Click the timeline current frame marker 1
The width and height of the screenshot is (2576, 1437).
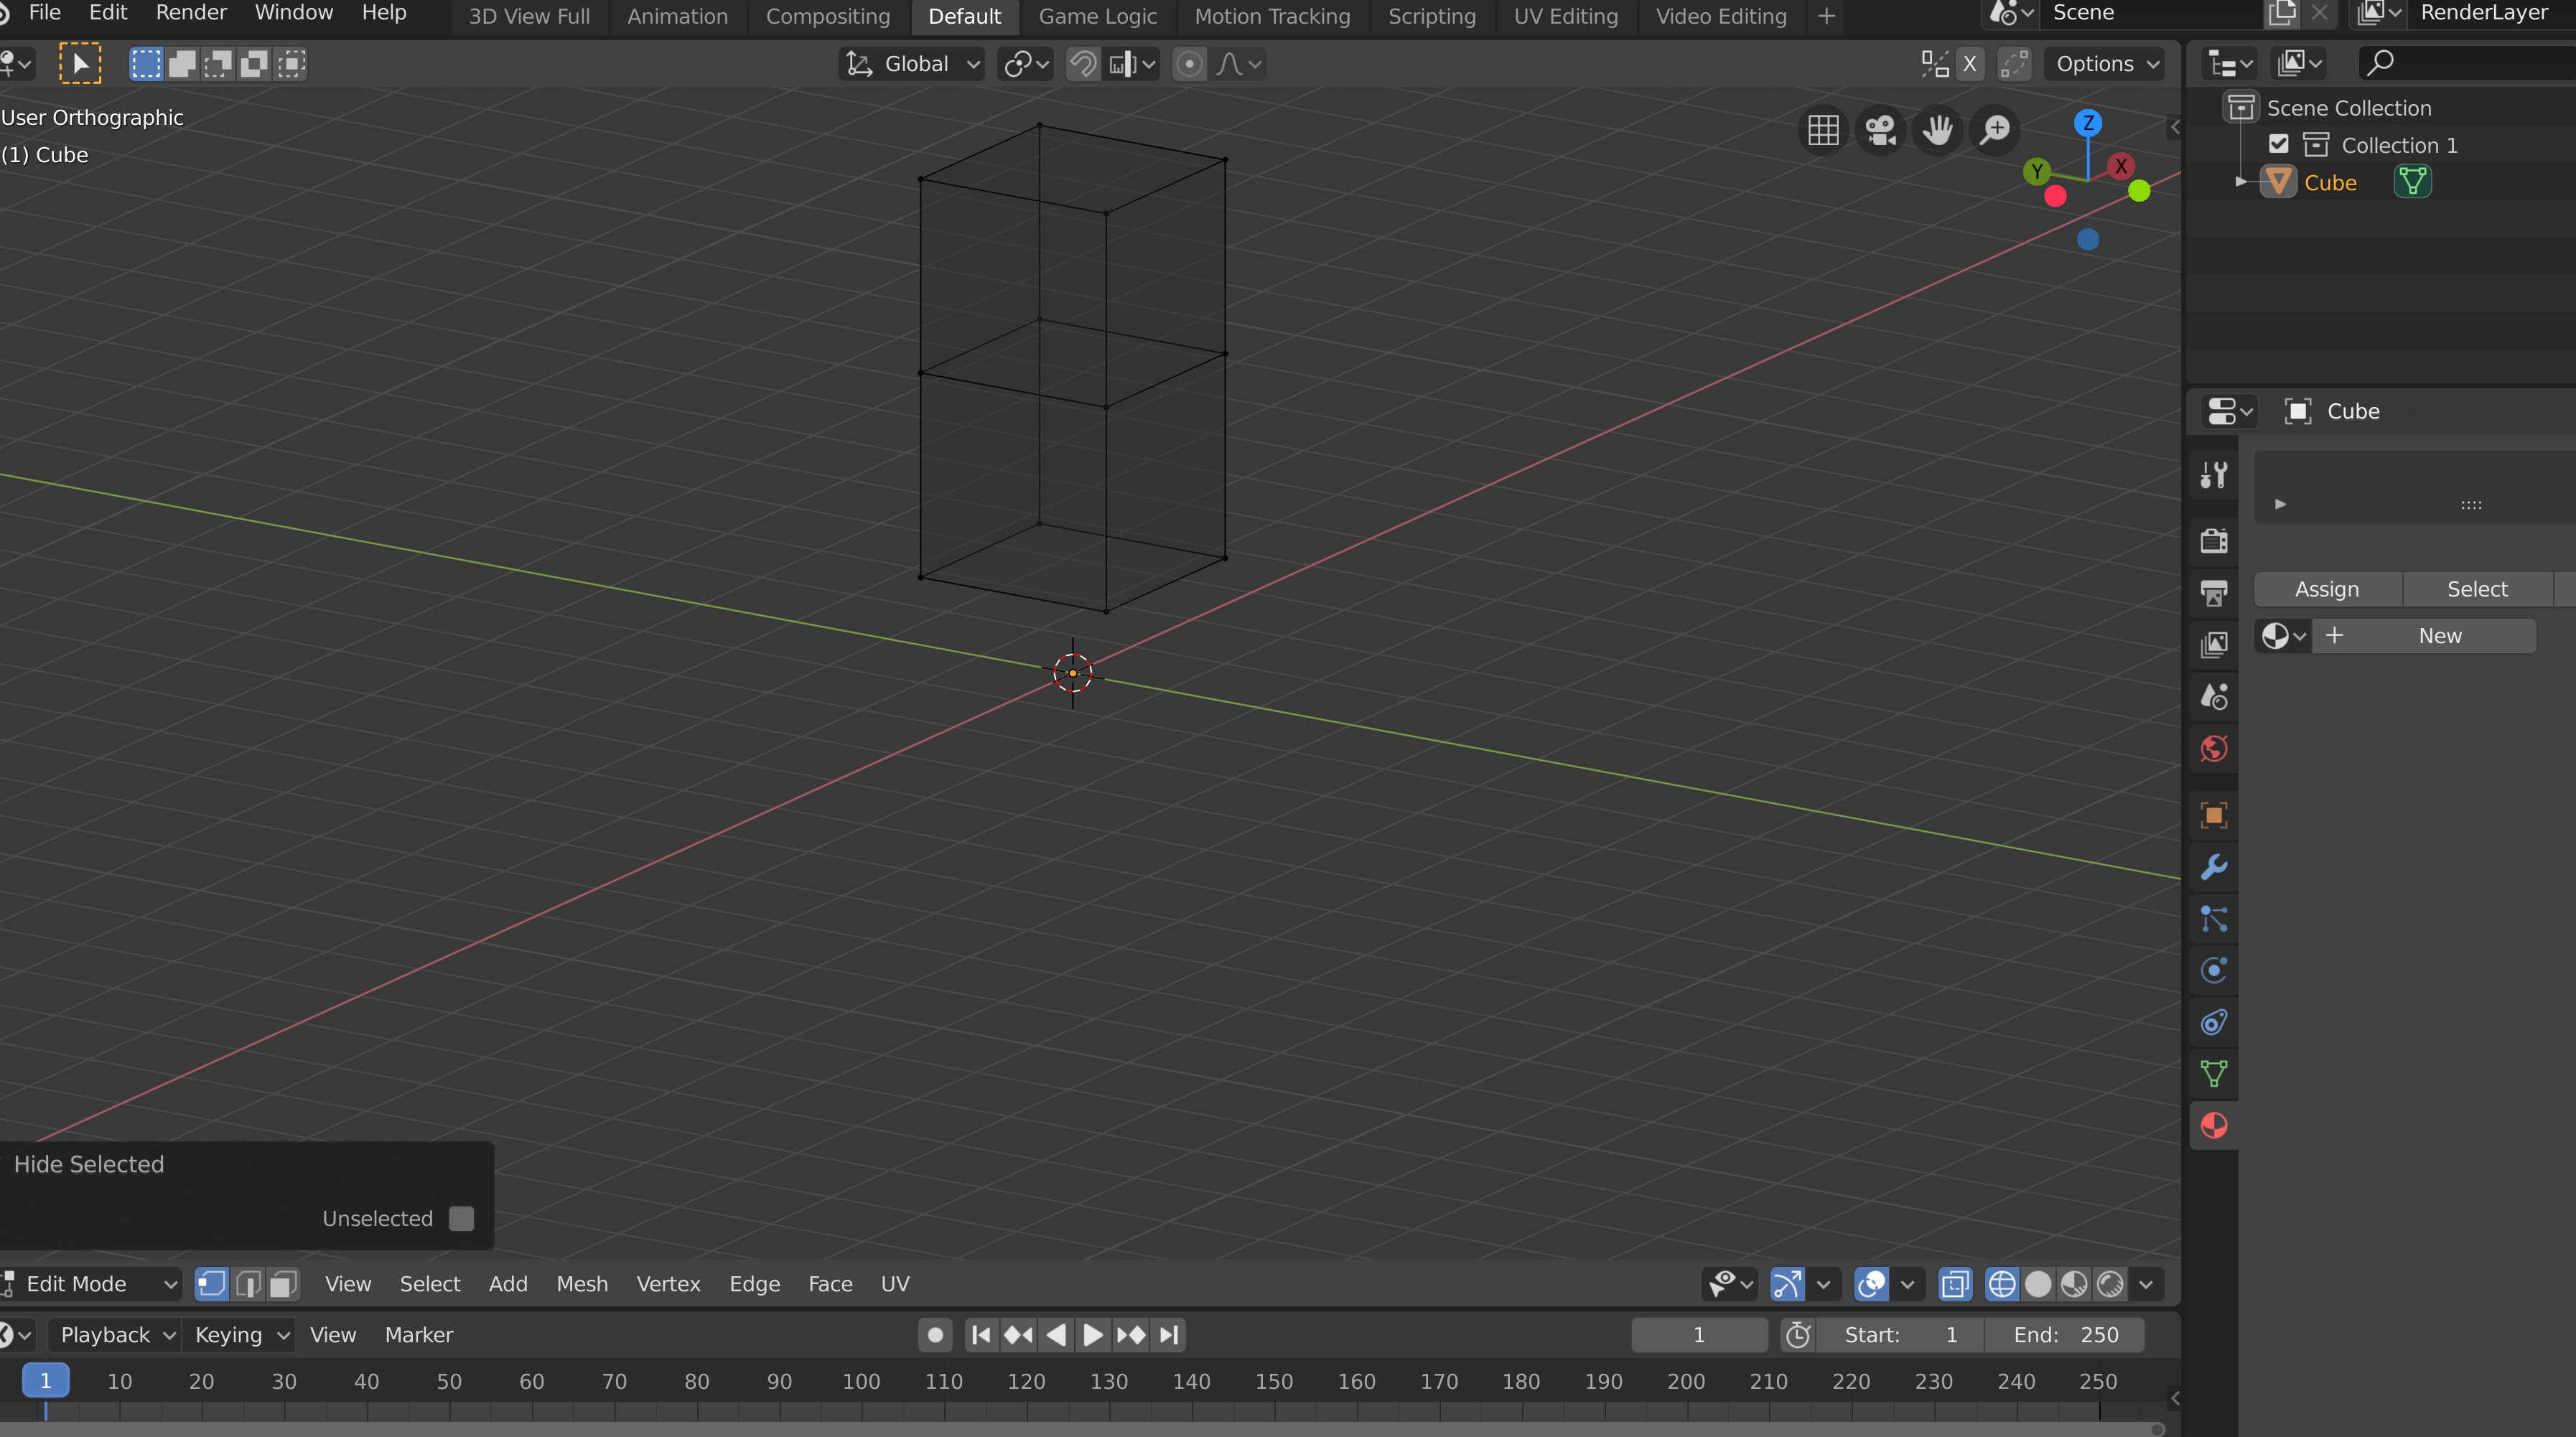point(45,1381)
